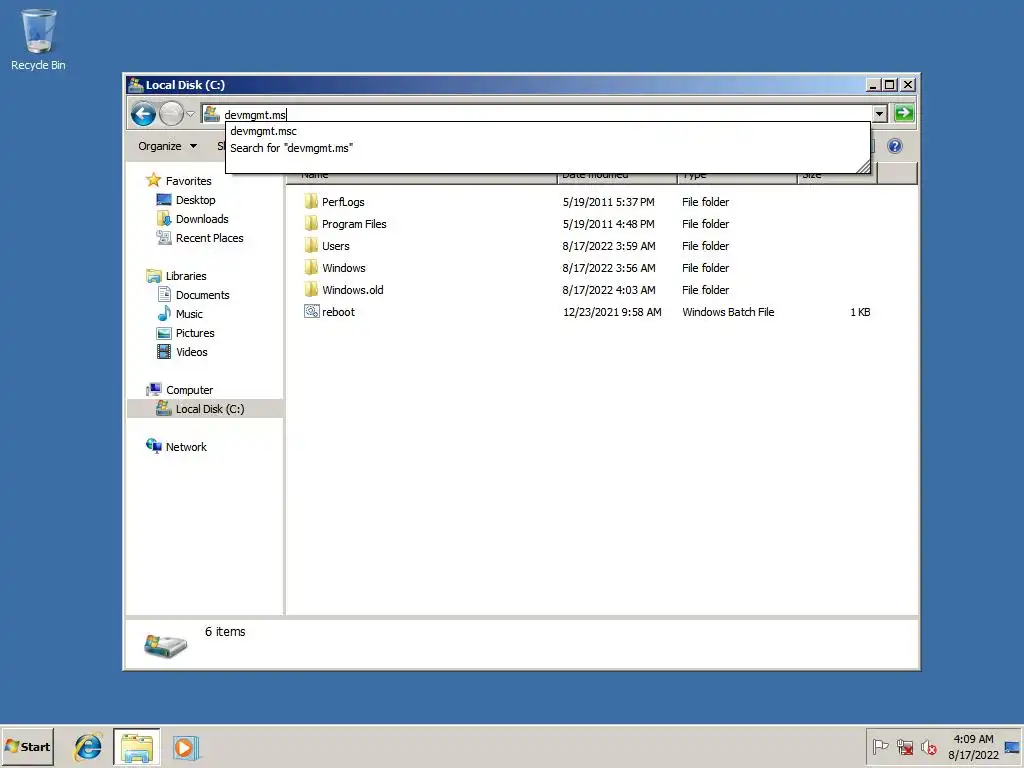
Task: Click the Videos film strip icon
Action: pos(164,351)
